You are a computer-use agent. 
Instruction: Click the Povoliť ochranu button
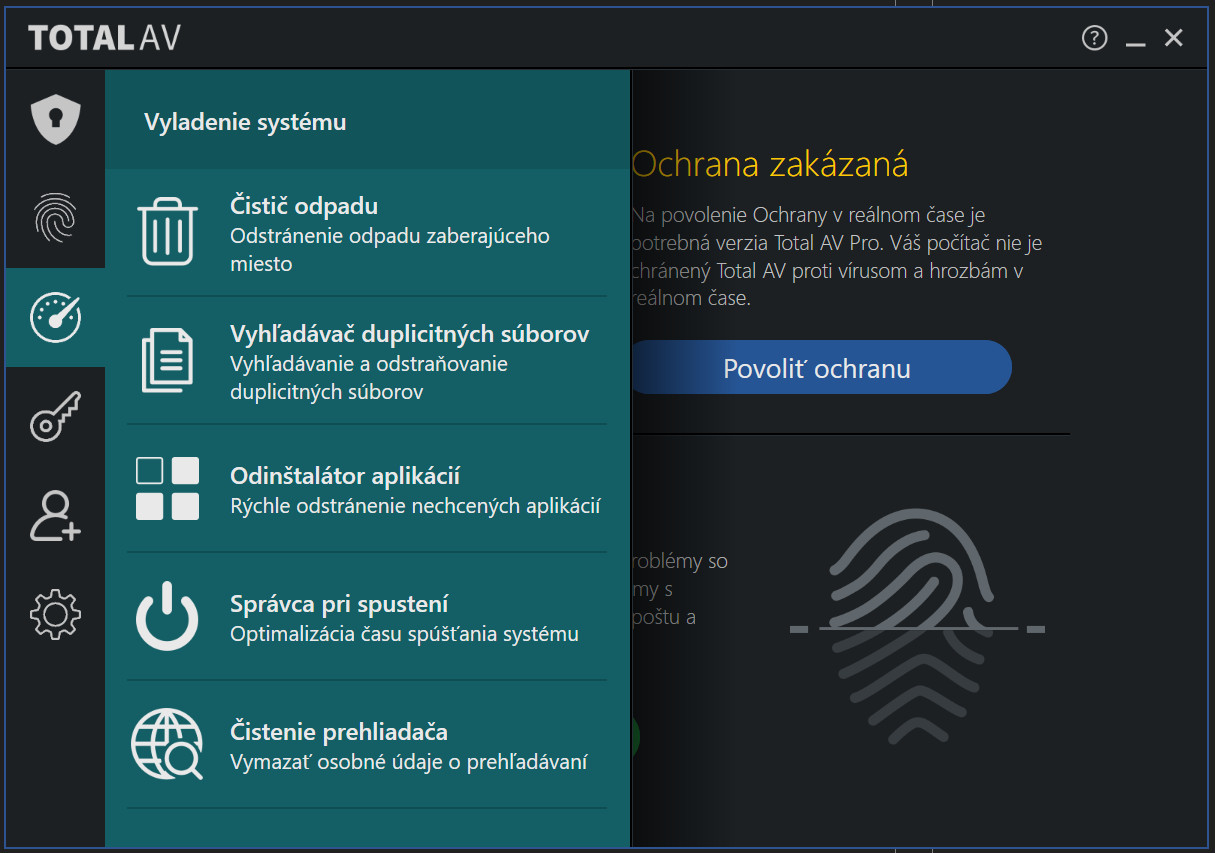pos(820,367)
